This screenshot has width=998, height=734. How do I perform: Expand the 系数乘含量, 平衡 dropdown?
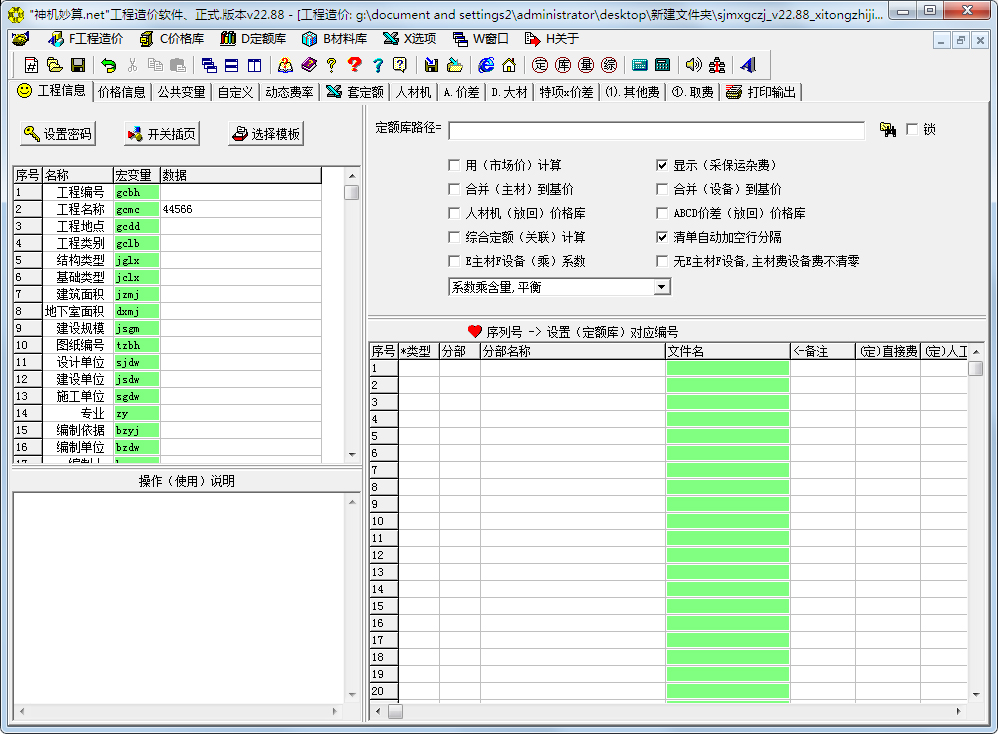click(661, 287)
